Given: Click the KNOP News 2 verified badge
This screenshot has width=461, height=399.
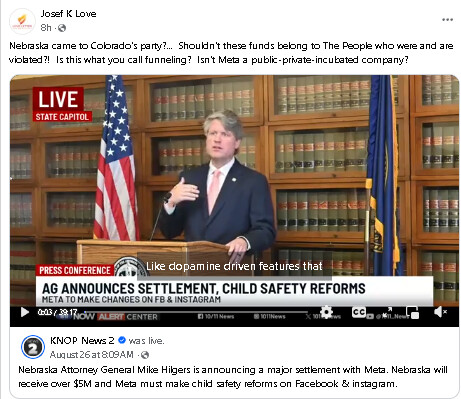Looking at the screenshot, I should point(122,340).
